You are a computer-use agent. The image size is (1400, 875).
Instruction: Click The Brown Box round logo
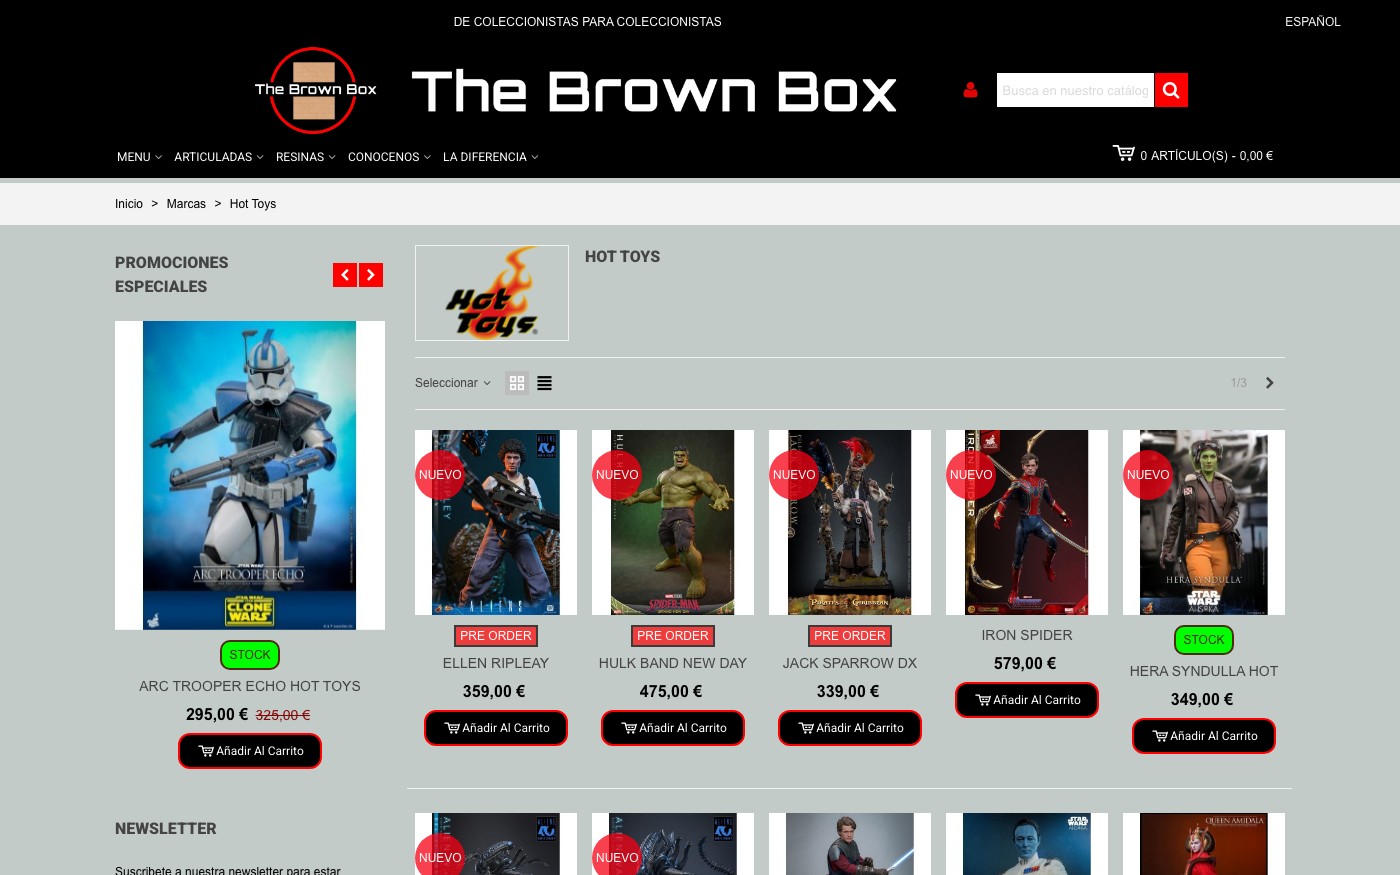click(315, 90)
